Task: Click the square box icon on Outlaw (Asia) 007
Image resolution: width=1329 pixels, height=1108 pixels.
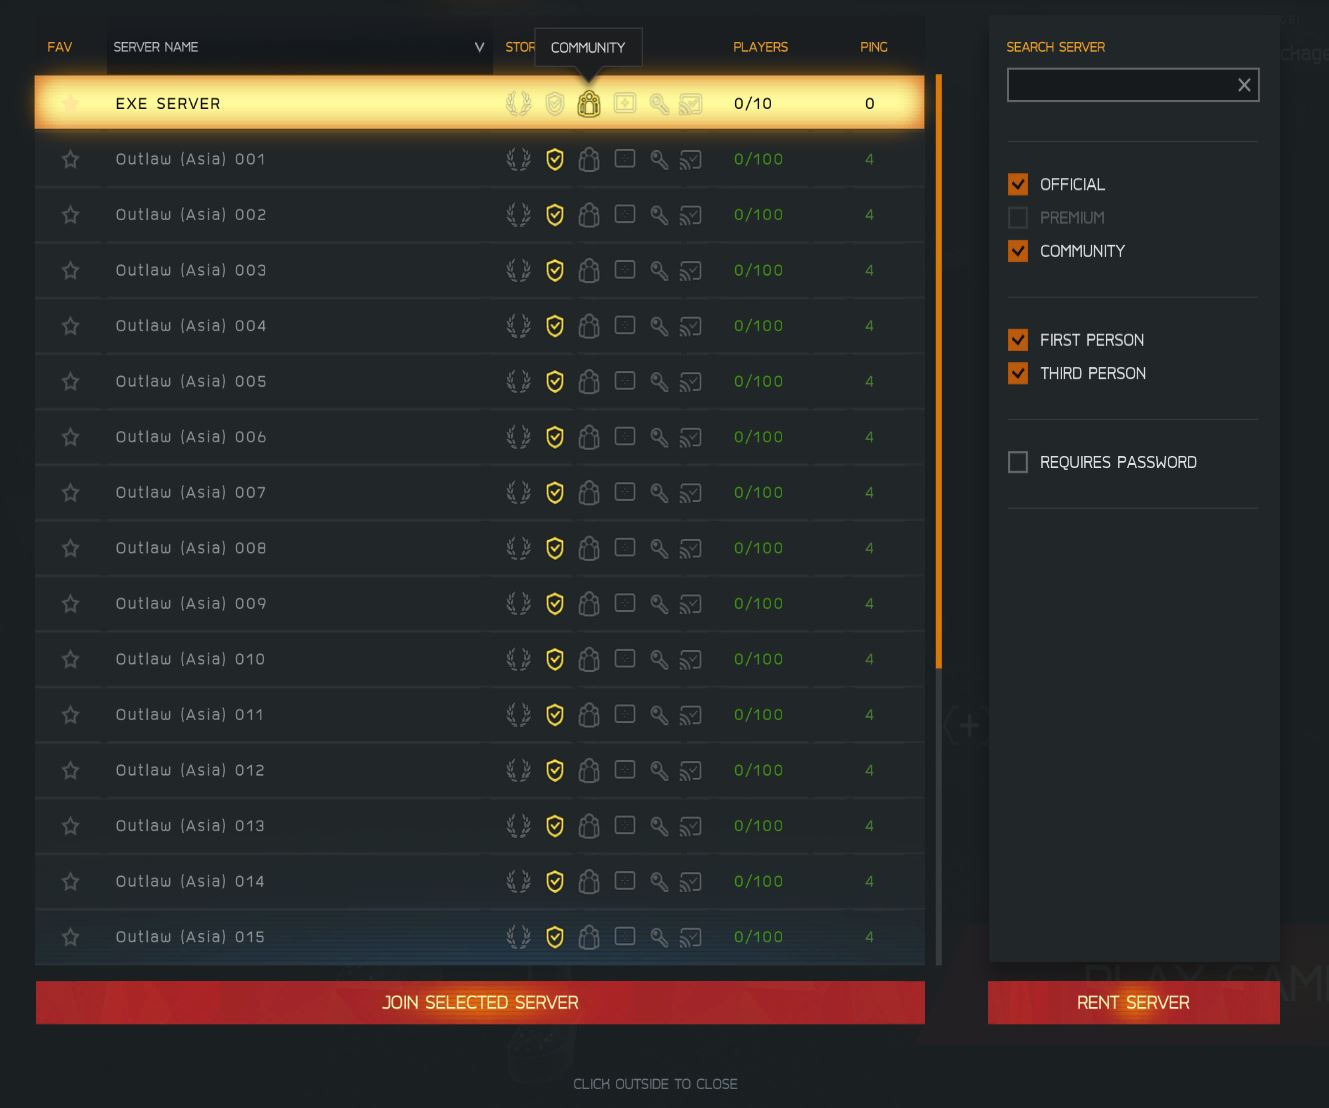Action: point(625,492)
